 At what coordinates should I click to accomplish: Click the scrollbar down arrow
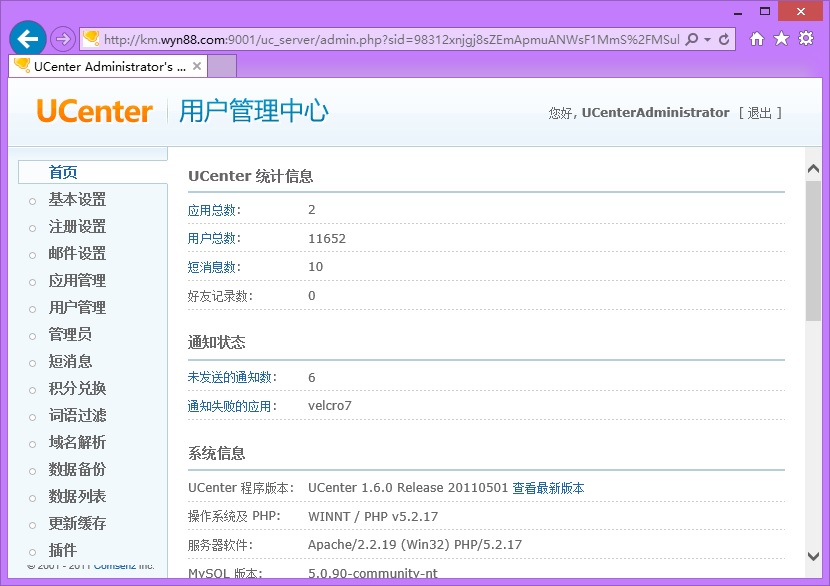[814, 556]
